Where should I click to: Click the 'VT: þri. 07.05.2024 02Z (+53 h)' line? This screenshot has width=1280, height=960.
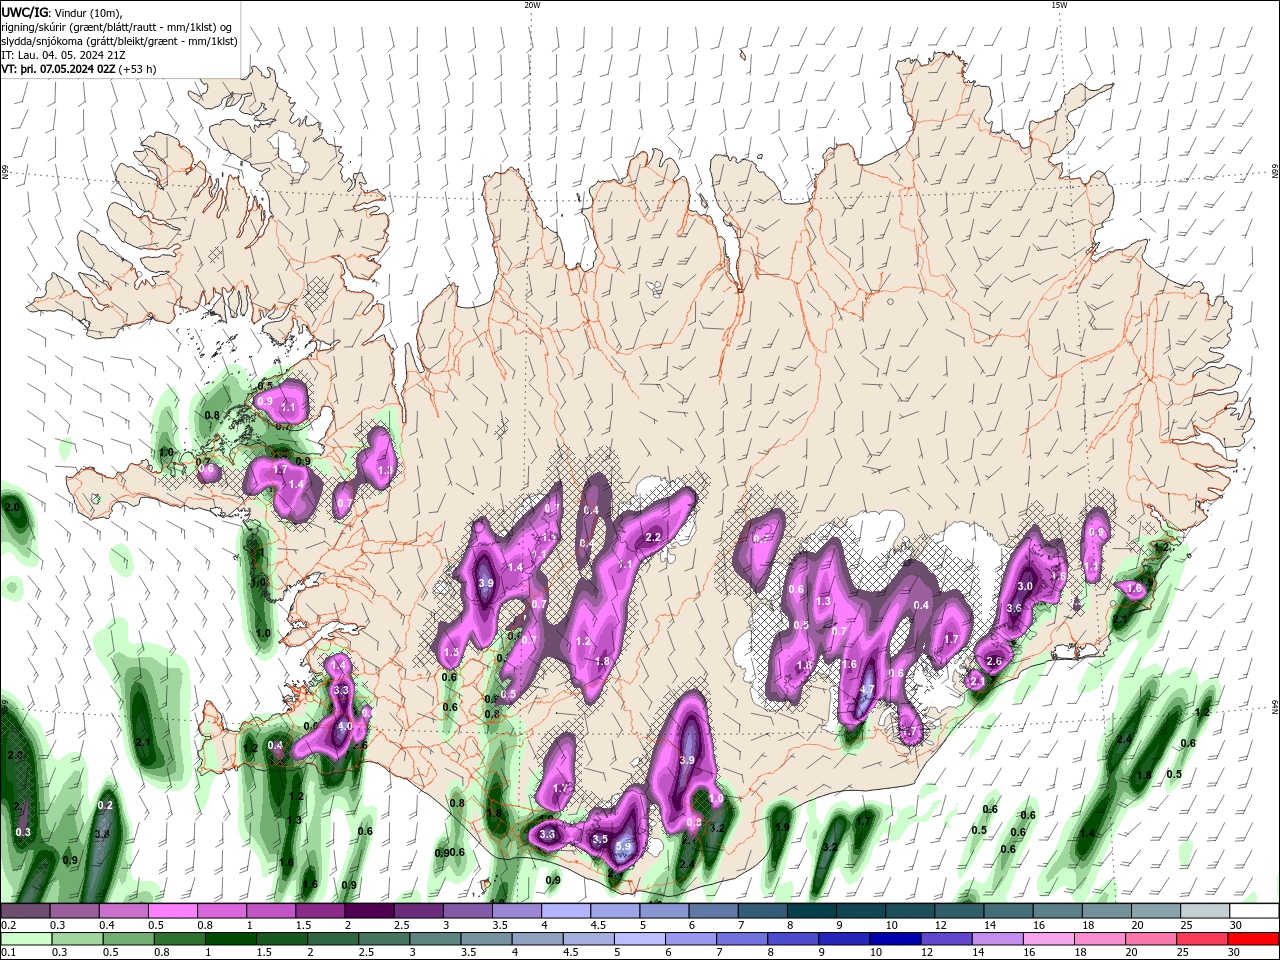(x=78, y=69)
